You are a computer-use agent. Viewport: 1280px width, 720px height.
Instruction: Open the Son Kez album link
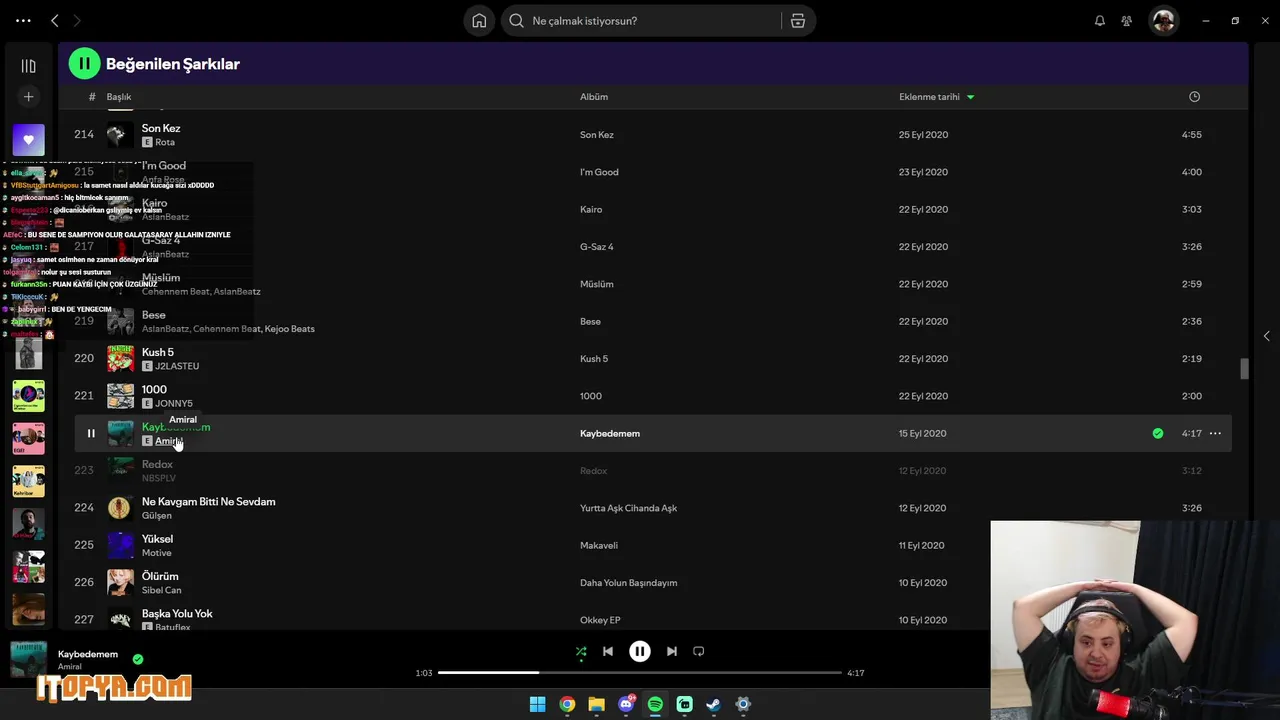point(597,135)
